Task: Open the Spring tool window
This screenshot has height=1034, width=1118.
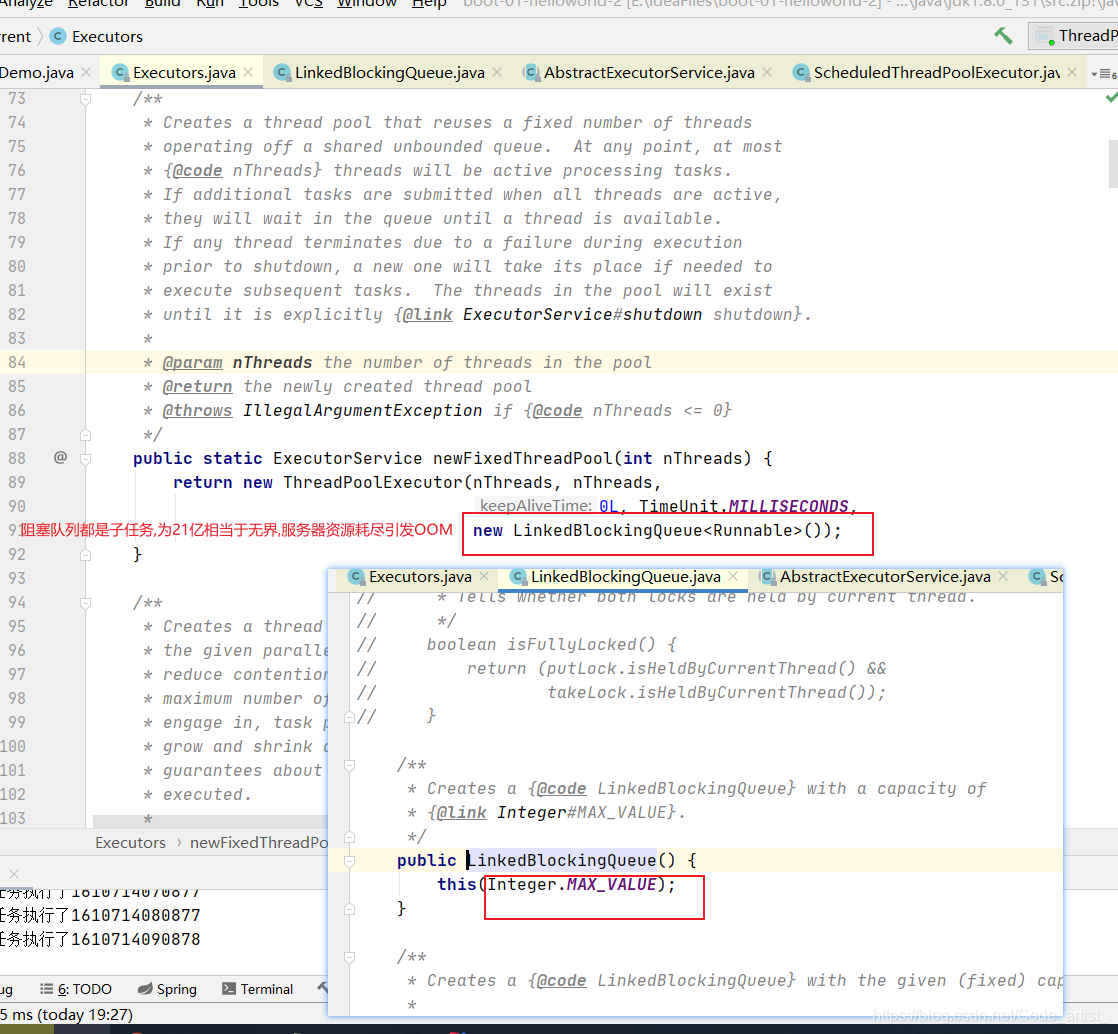Action: (x=167, y=989)
